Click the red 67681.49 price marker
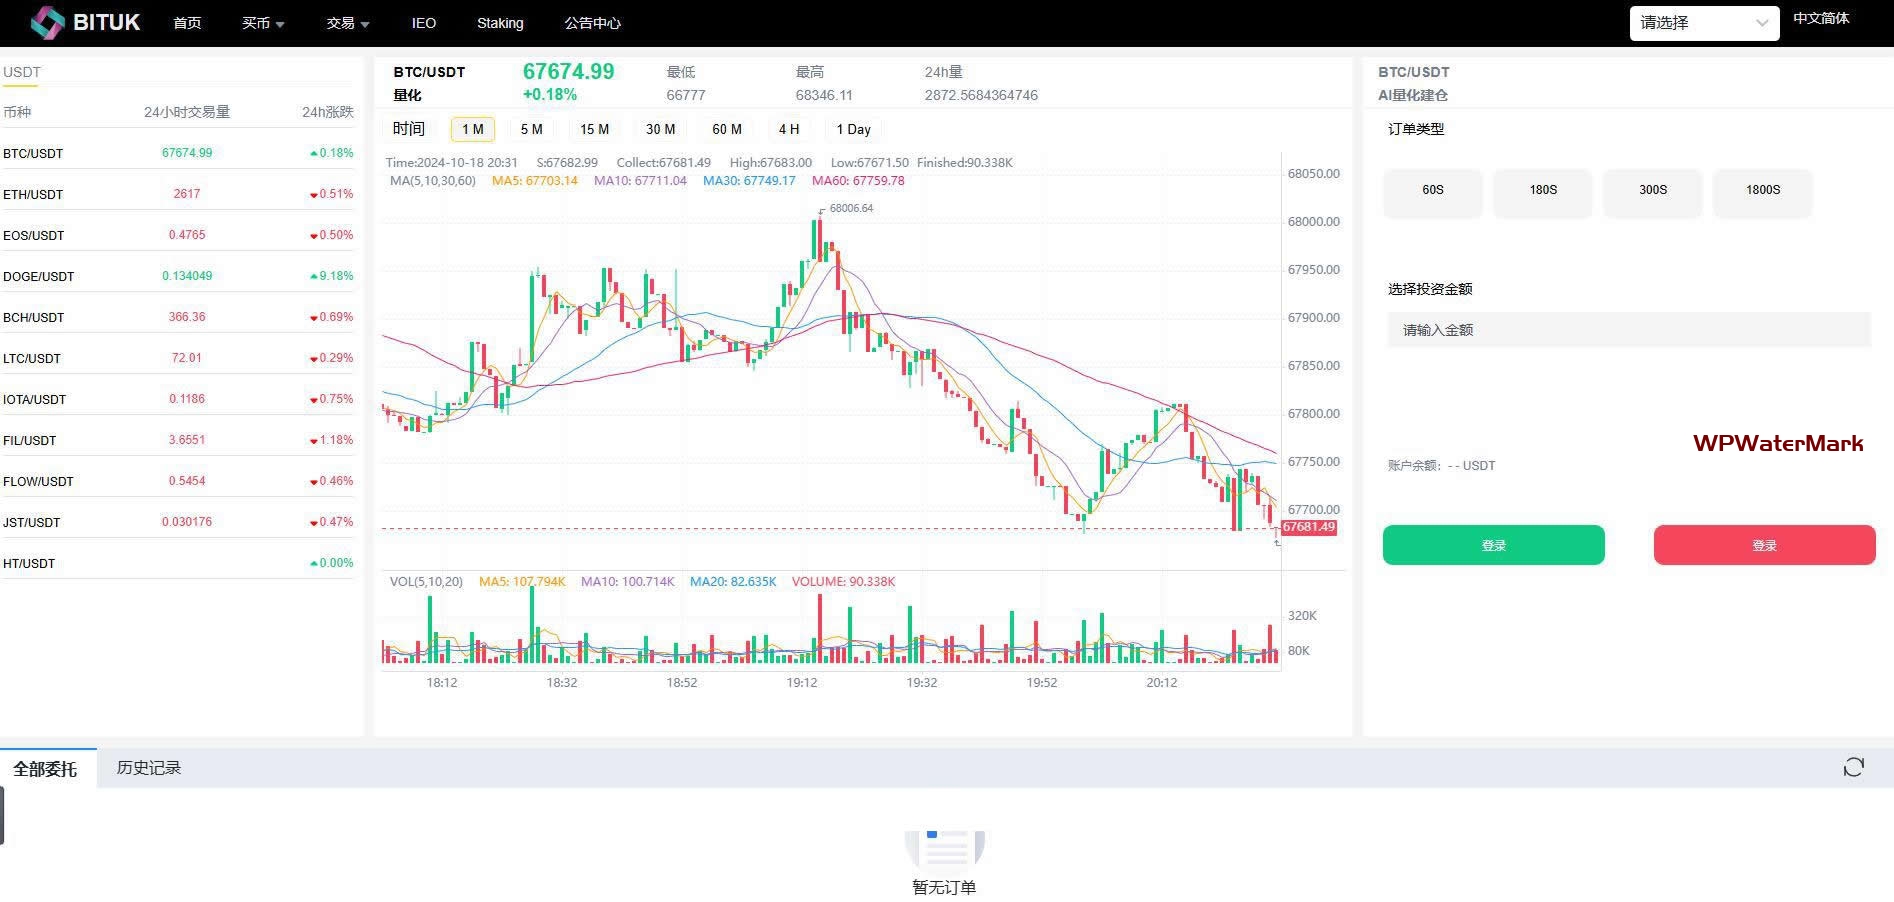The image size is (1894, 902). coord(1308,527)
